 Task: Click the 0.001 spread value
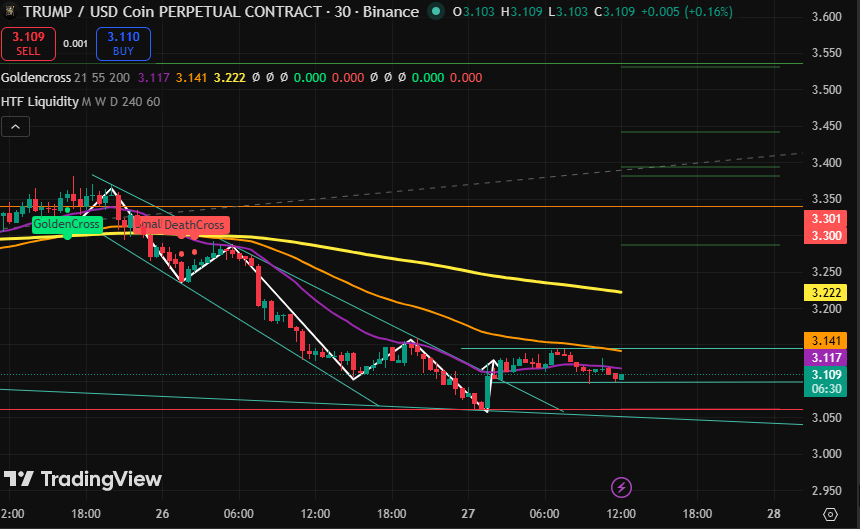(75, 44)
